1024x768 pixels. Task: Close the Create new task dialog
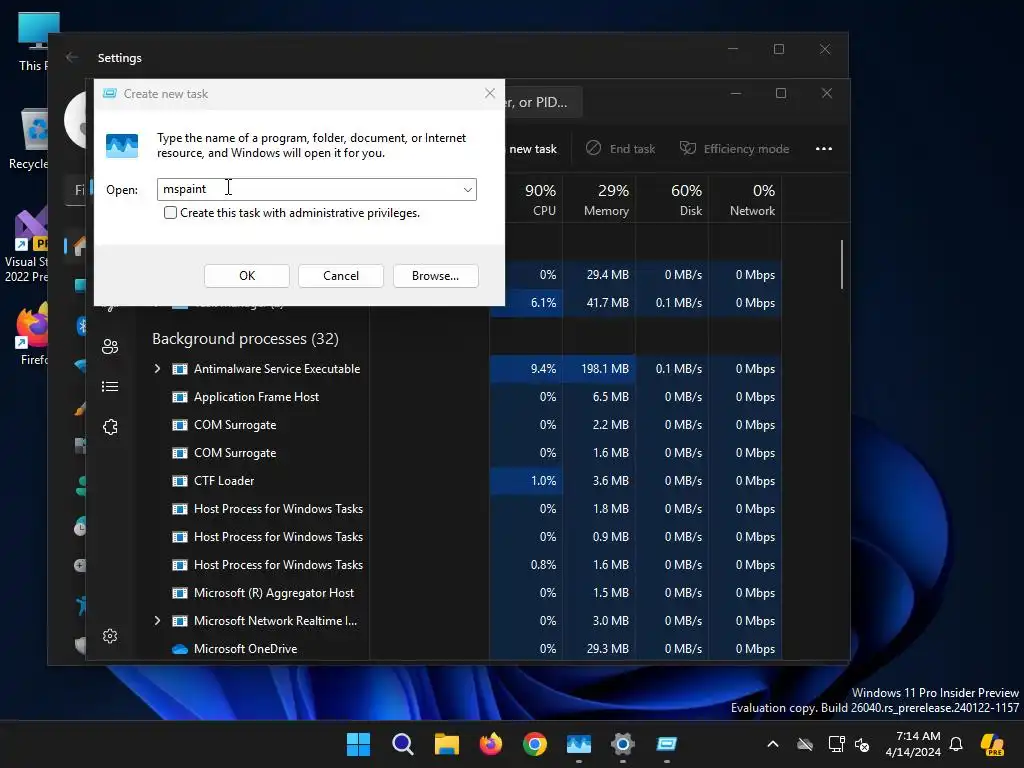tap(490, 93)
